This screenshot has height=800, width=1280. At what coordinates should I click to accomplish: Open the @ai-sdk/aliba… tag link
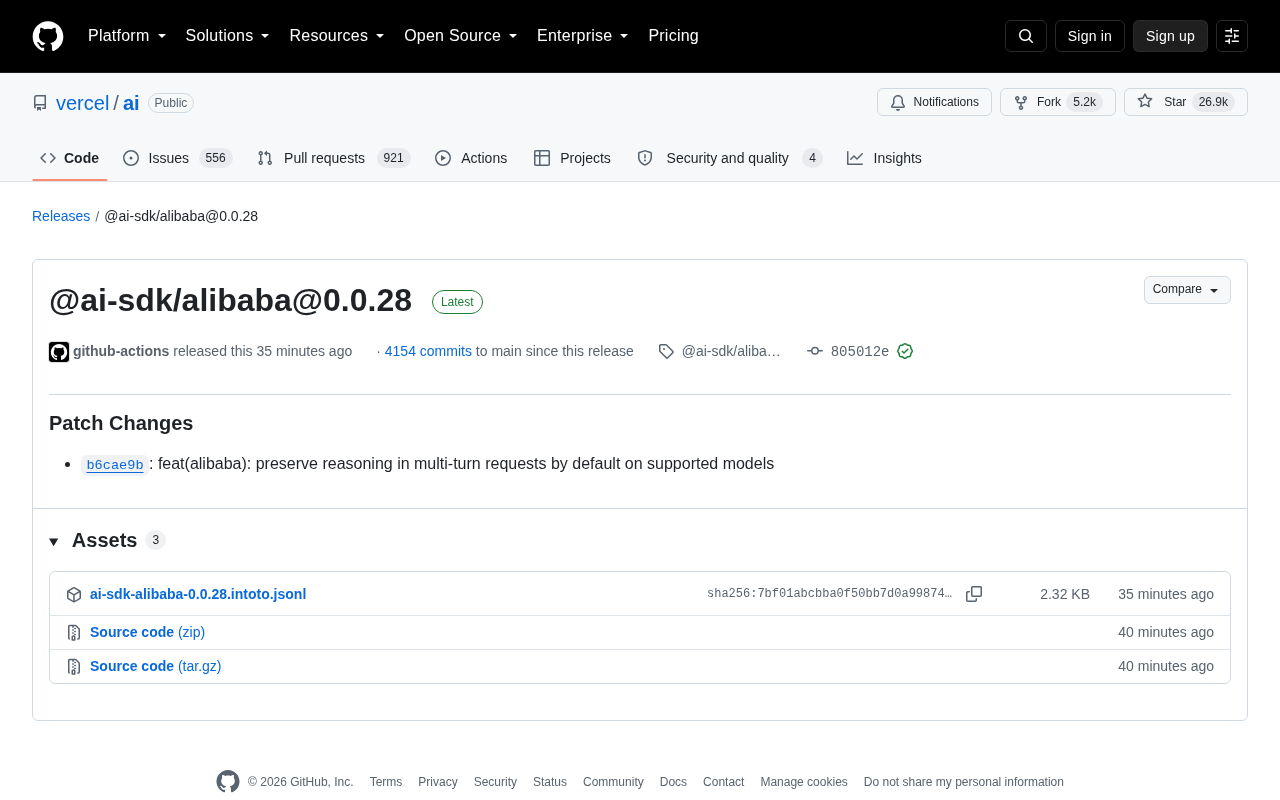(x=731, y=351)
